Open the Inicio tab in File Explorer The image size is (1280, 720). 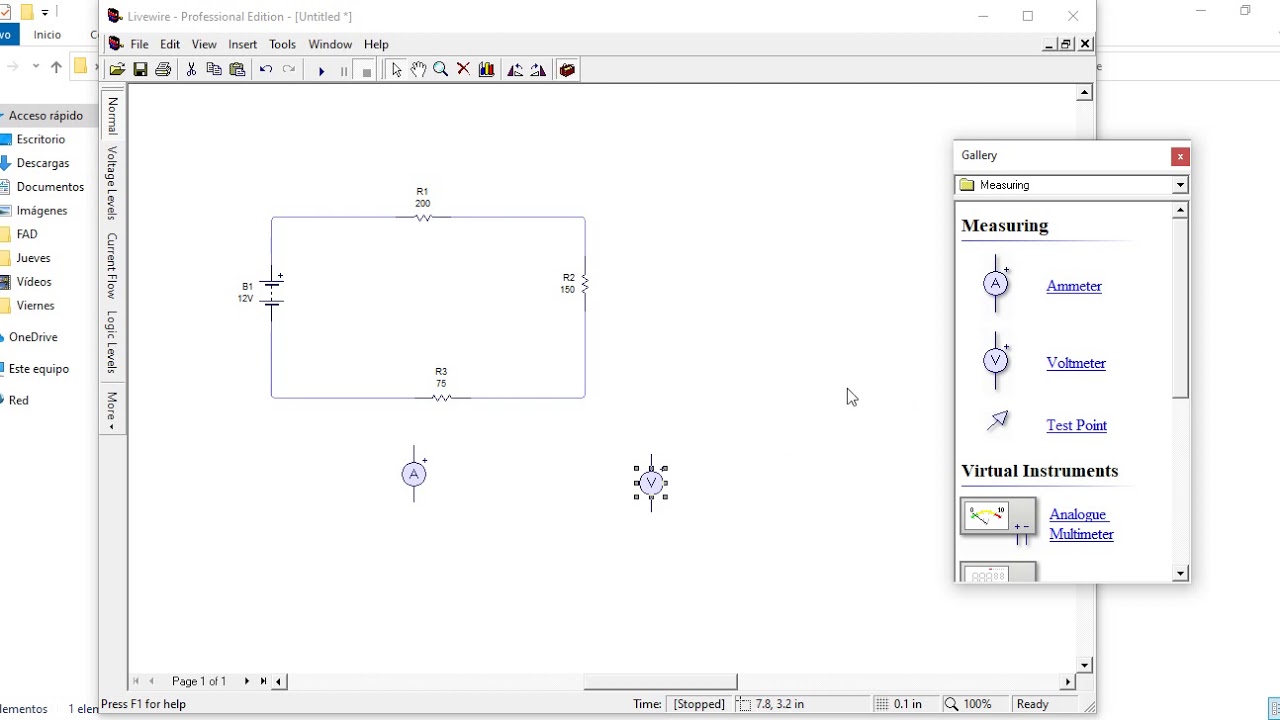[47, 35]
